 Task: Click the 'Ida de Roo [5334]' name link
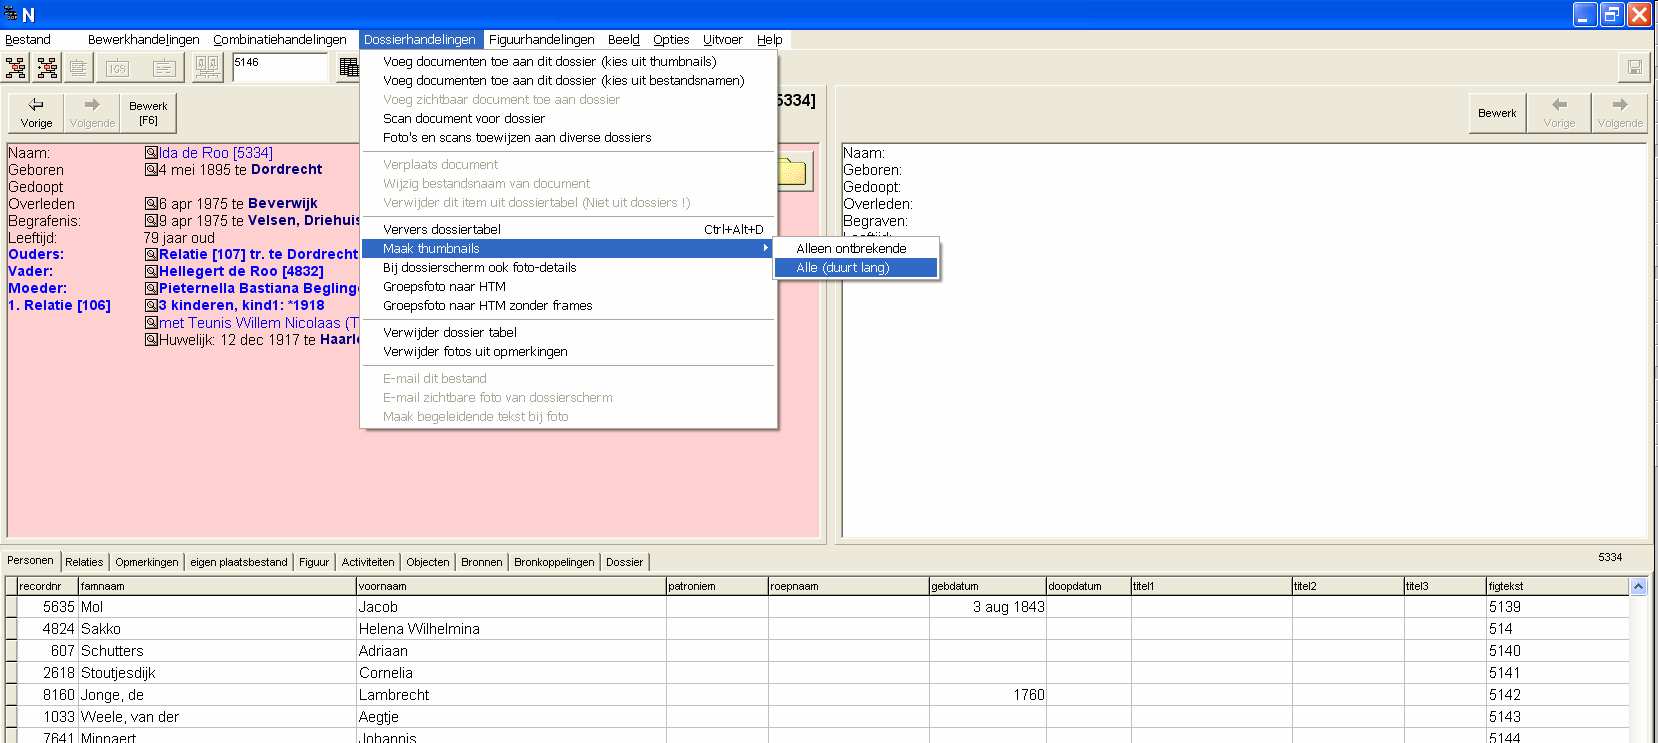[x=216, y=153]
